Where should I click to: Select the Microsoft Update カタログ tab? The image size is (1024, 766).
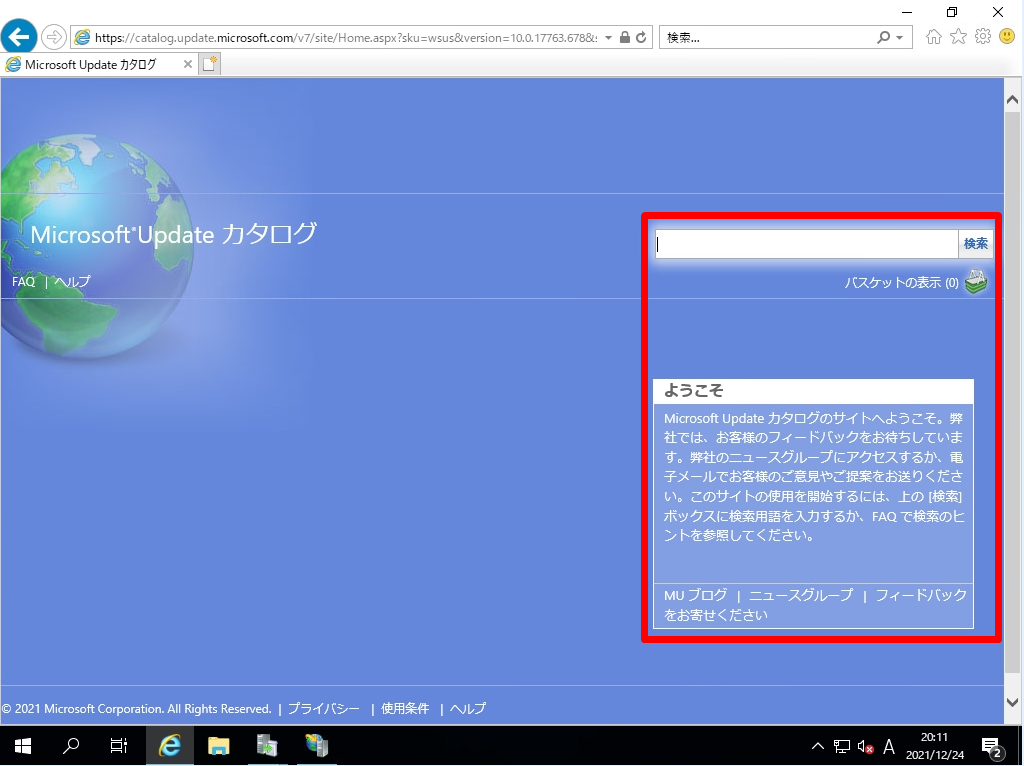pos(91,64)
